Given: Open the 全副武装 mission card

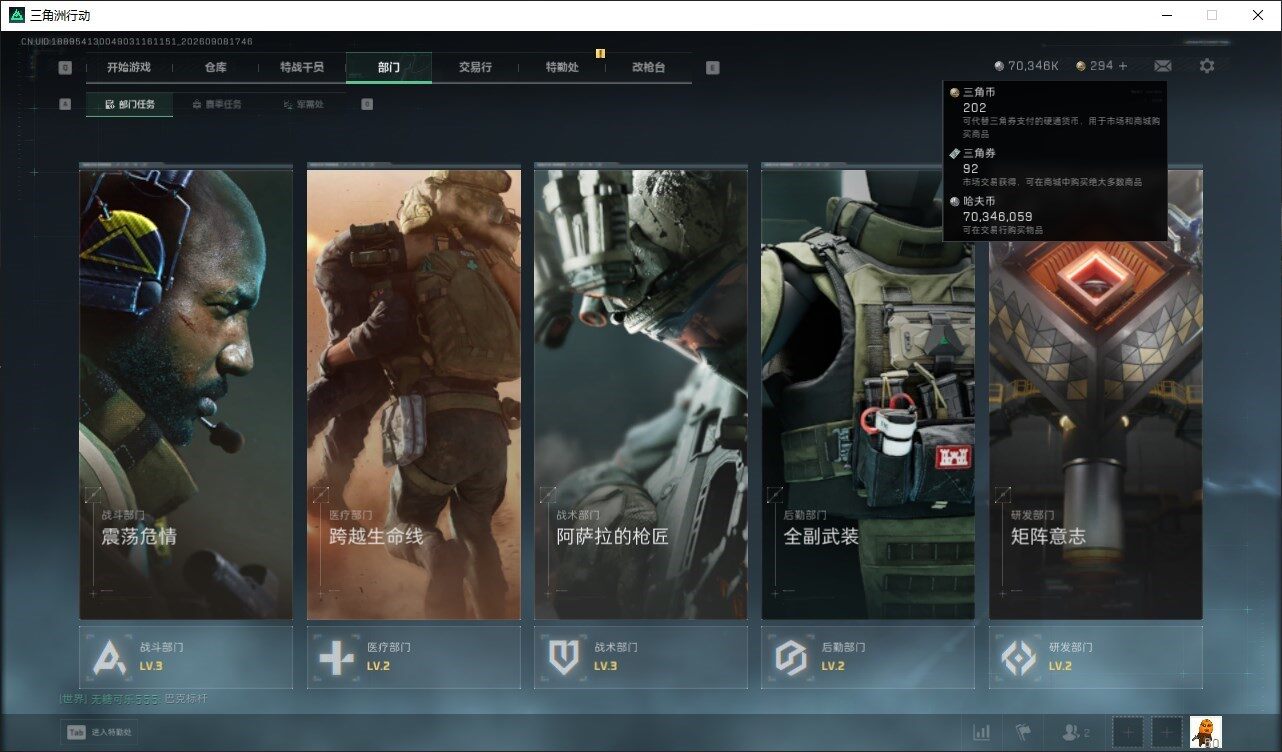Looking at the screenshot, I should tap(868, 394).
